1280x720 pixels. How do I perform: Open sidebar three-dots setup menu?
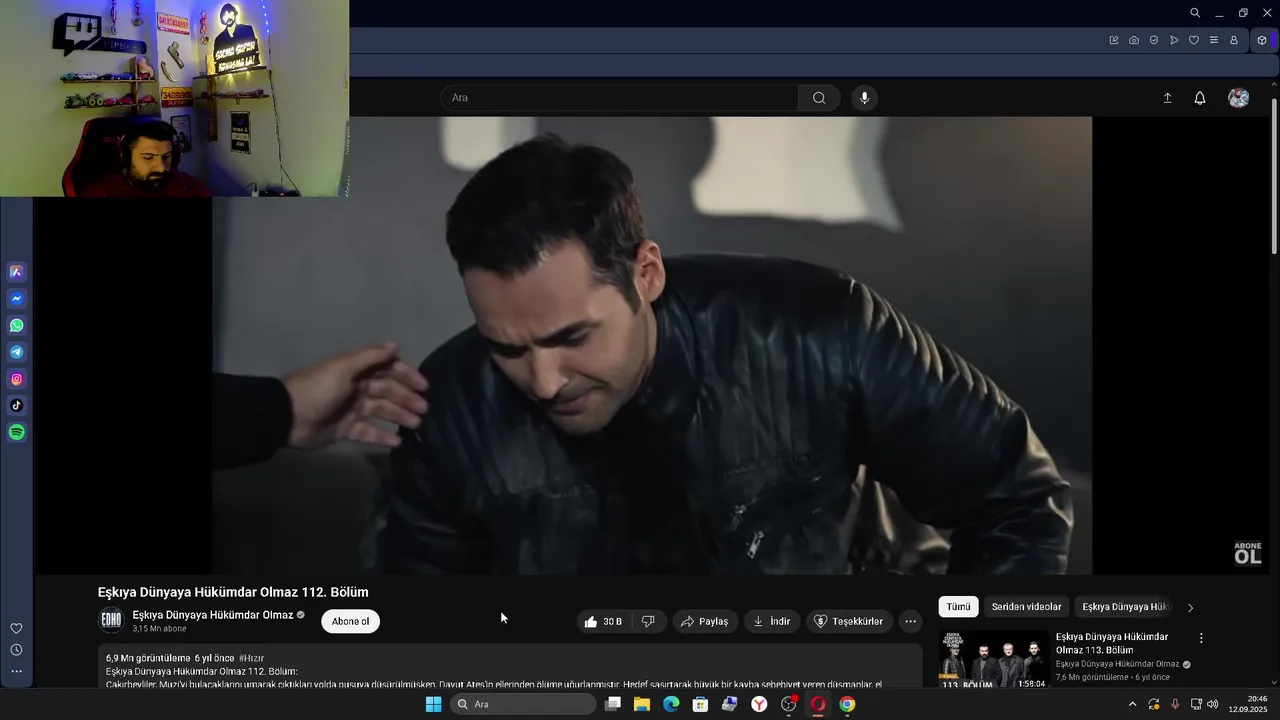pyautogui.click(x=16, y=671)
